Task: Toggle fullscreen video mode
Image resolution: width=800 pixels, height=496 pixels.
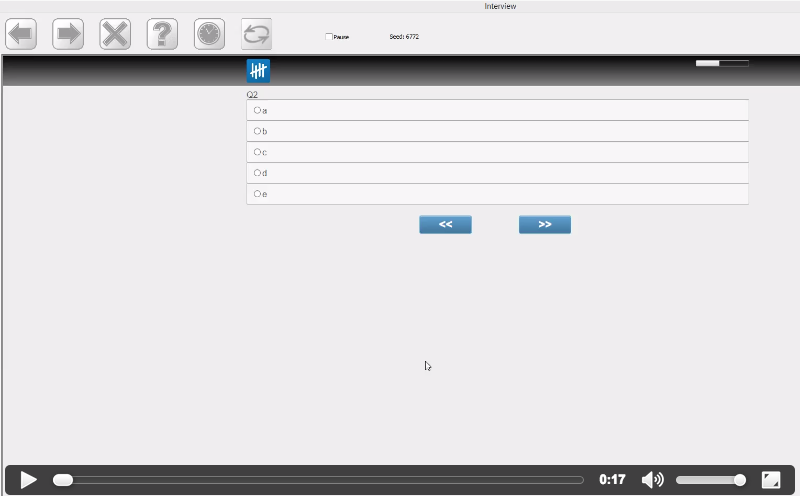Action: pyautogui.click(x=771, y=480)
